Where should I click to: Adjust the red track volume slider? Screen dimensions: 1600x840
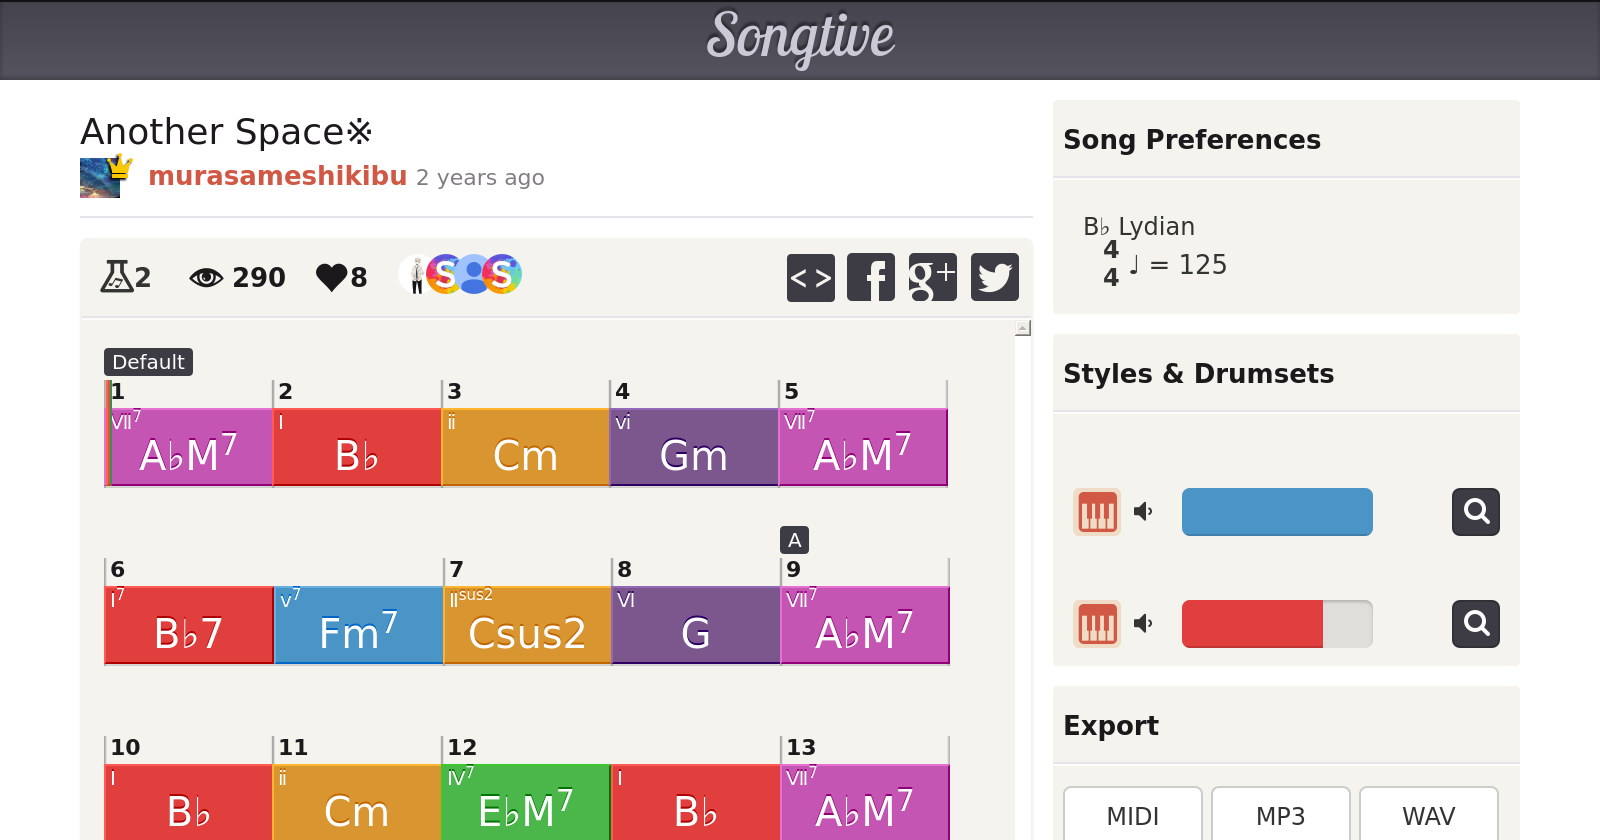click(x=1276, y=624)
